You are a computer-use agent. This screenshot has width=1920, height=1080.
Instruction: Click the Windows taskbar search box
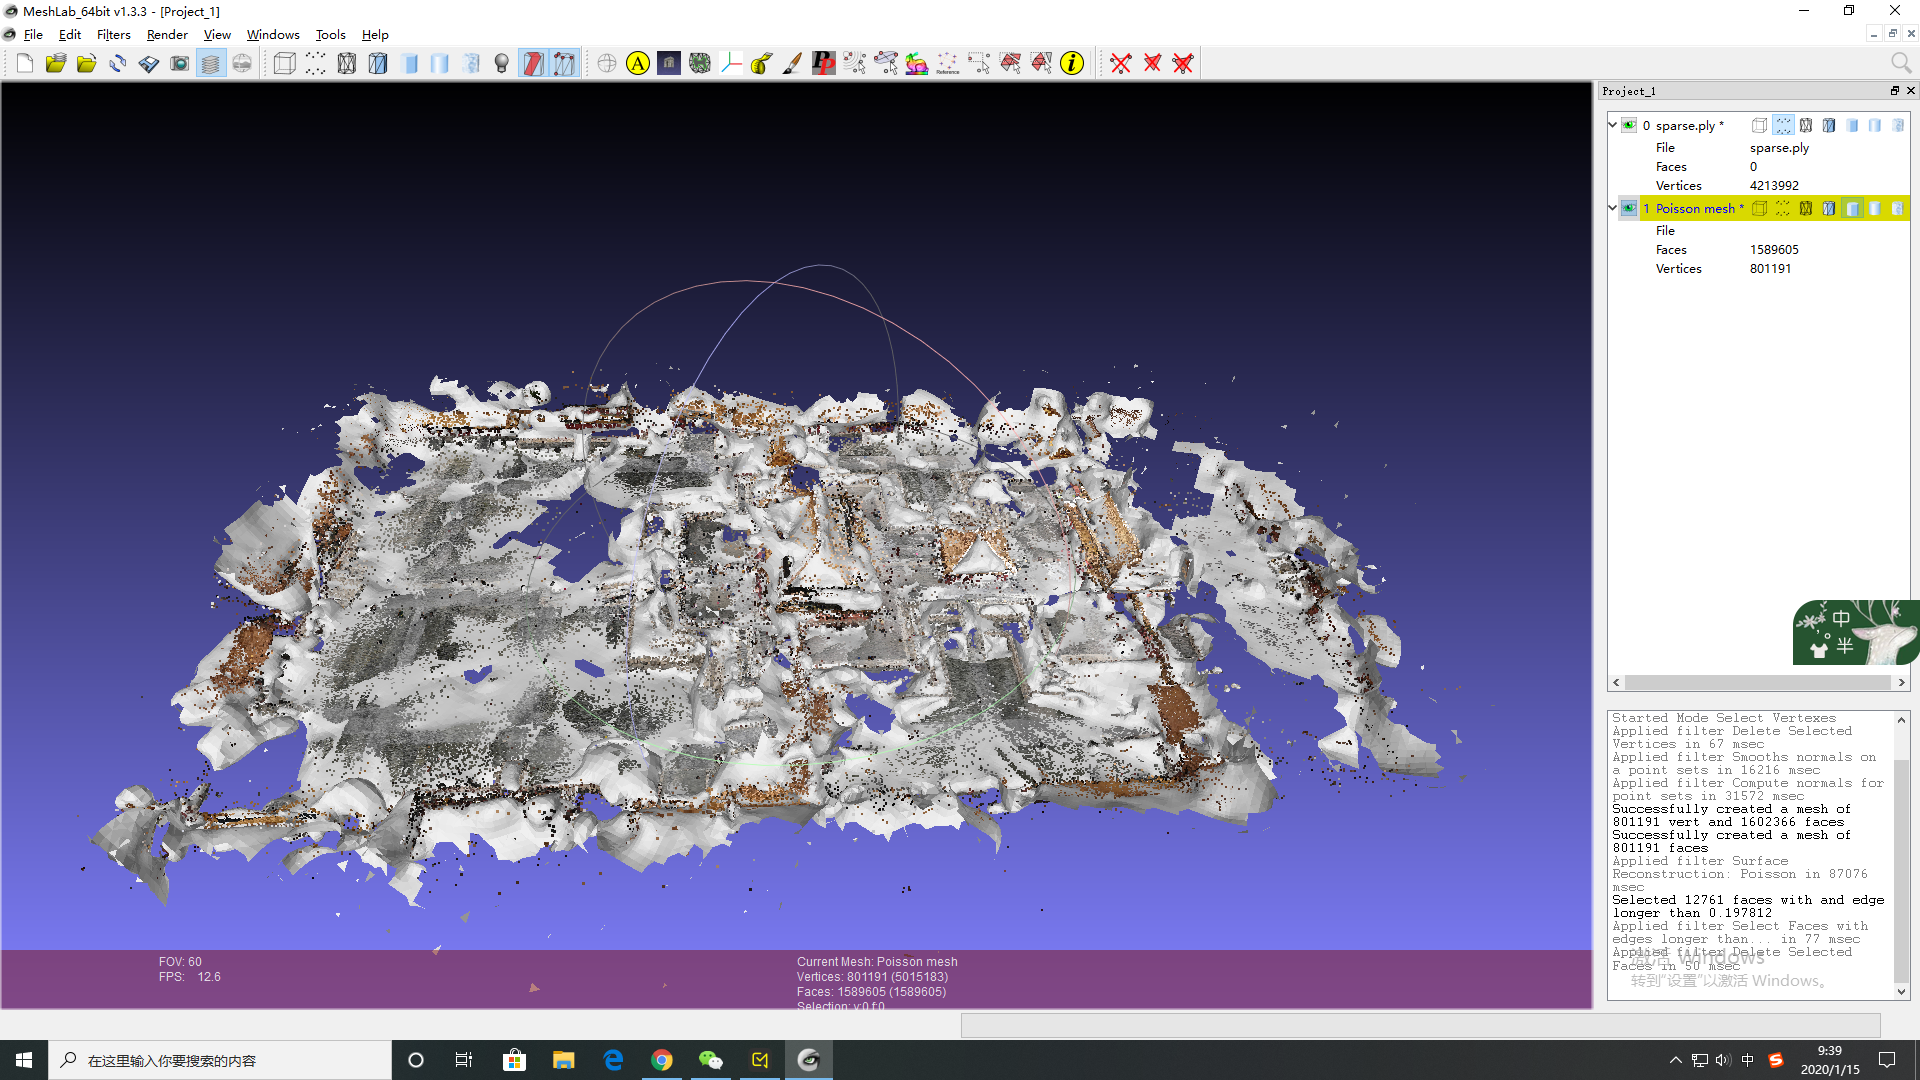coord(220,1060)
